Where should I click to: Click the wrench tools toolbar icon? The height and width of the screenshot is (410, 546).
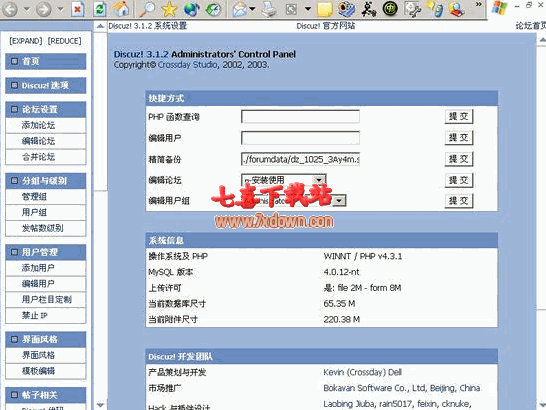click(x=412, y=9)
